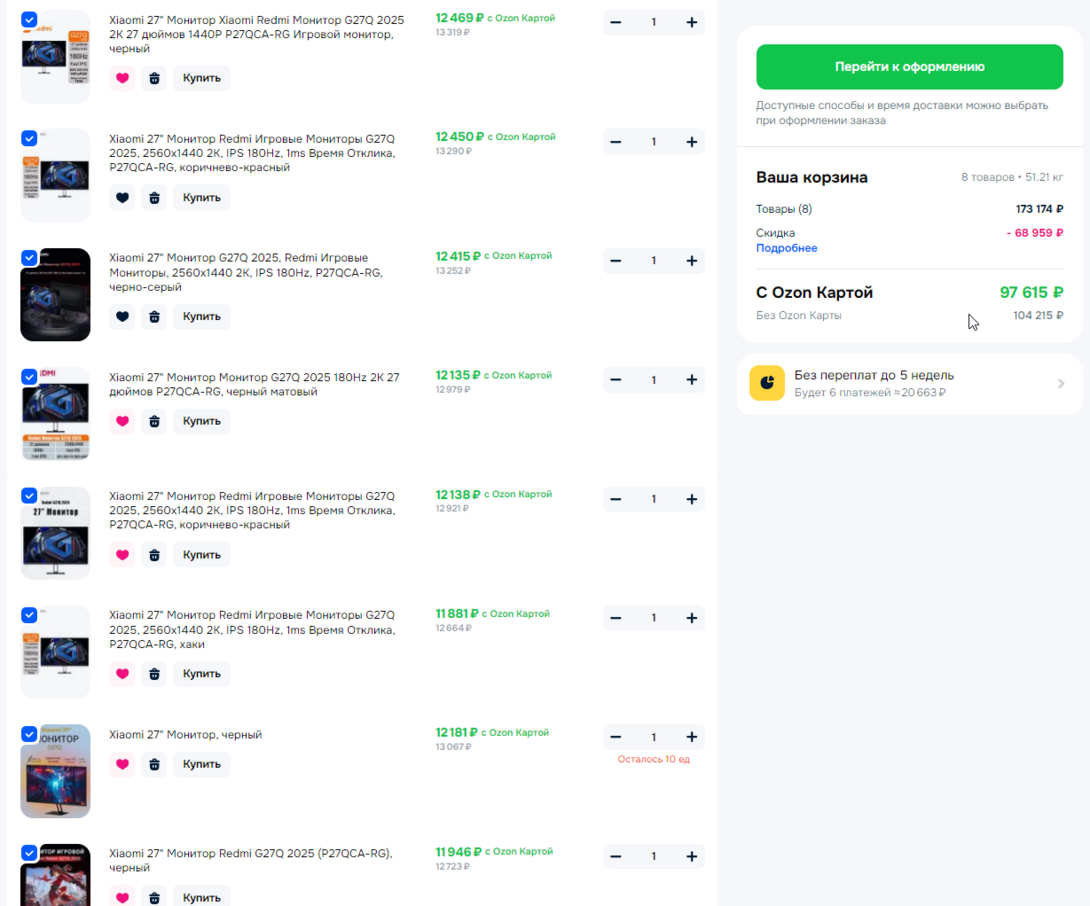Image resolution: width=1090 pixels, height=906 pixels.
Task: Click the trash icon for the черный матовый monitor
Action: (x=154, y=421)
